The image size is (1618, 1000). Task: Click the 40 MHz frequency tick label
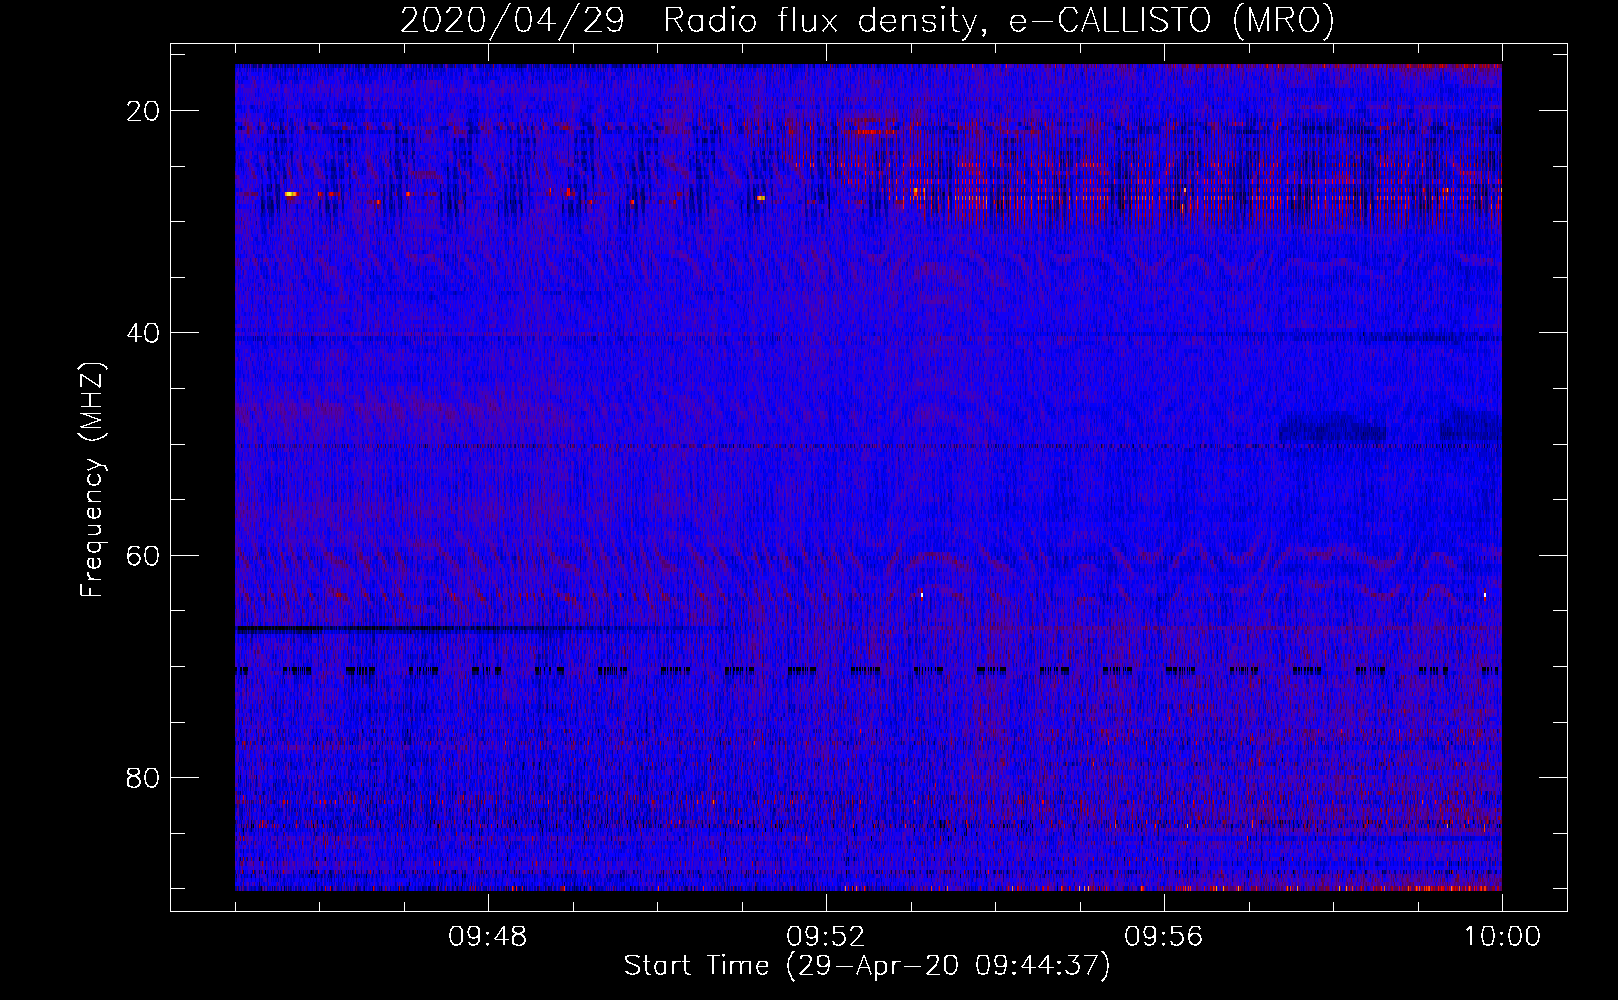[x=143, y=333]
